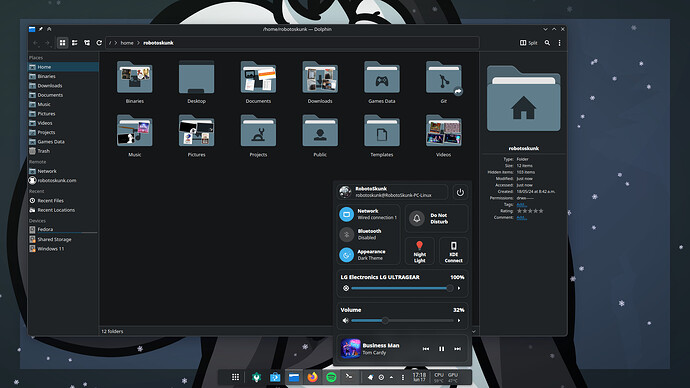Open Dolphin's three-dot hamburger menu
The height and width of the screenshot is (388, 690).
559,43
